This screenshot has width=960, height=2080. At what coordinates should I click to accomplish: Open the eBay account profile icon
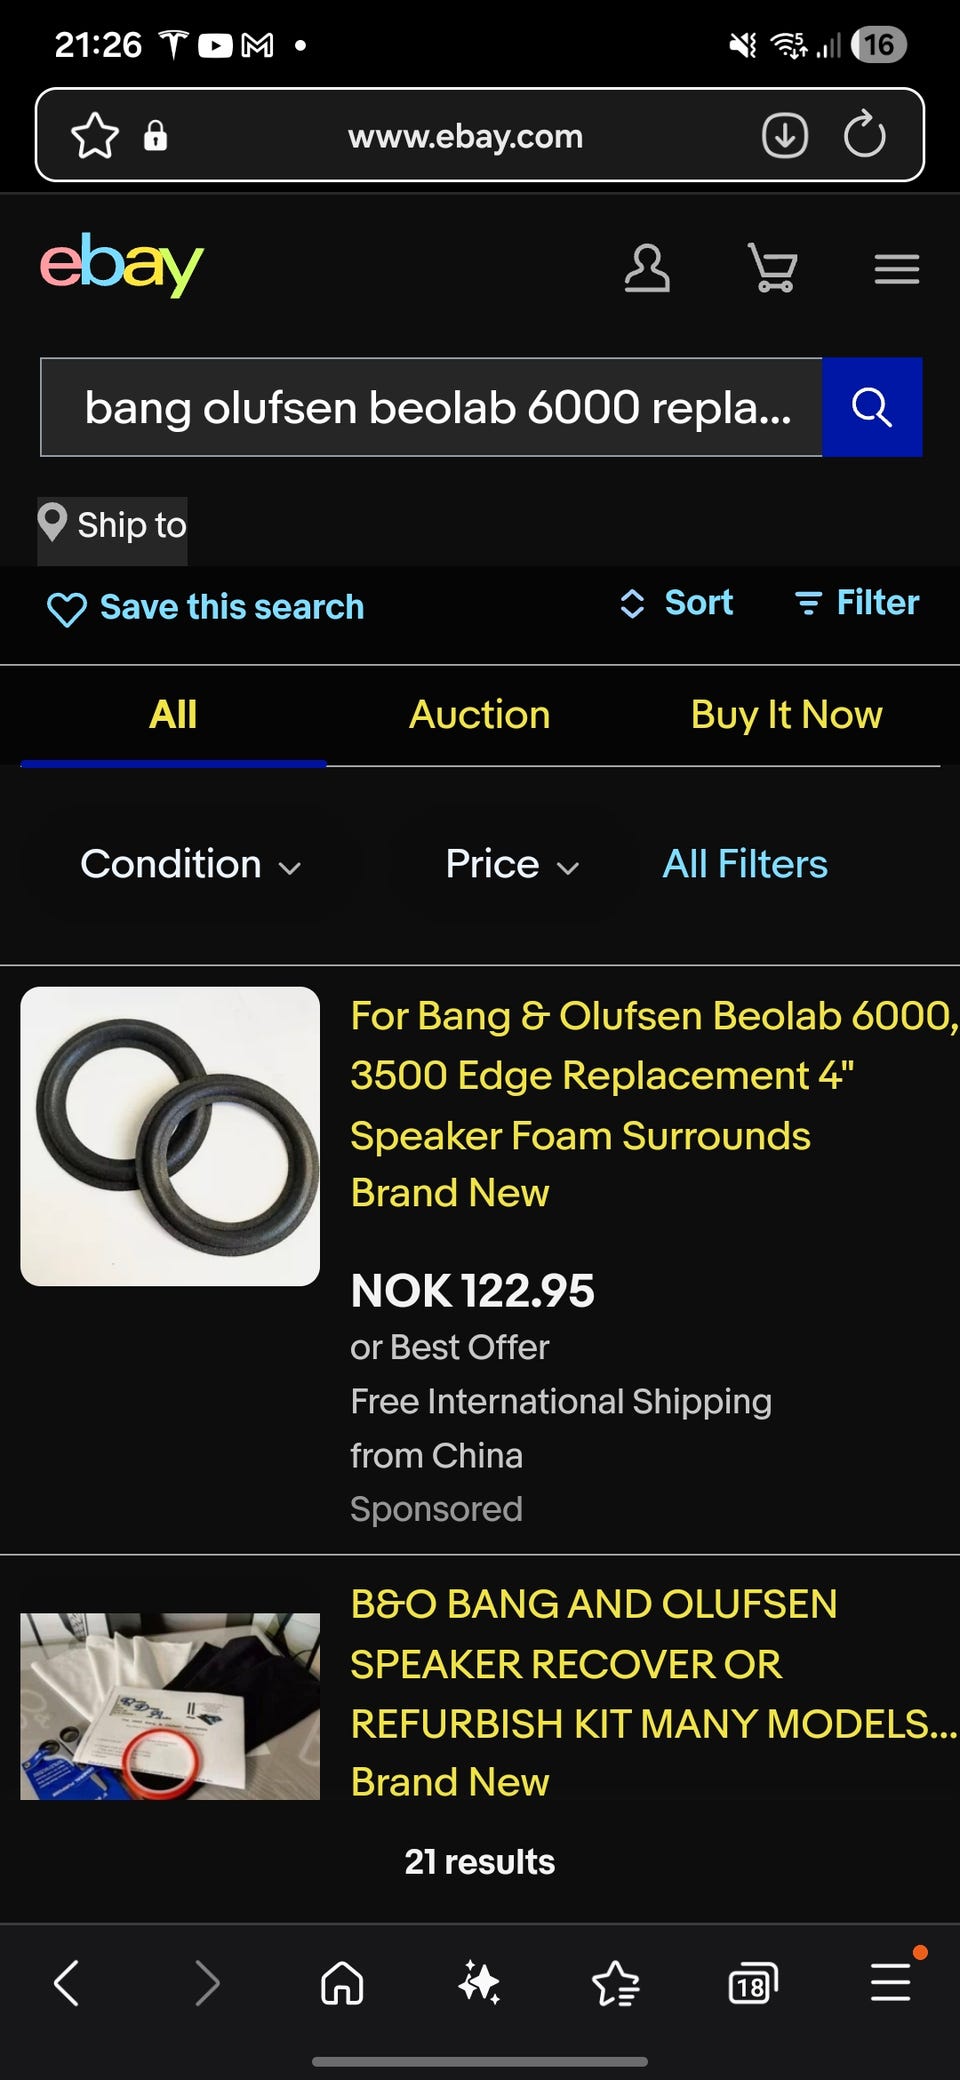(647, 268)
